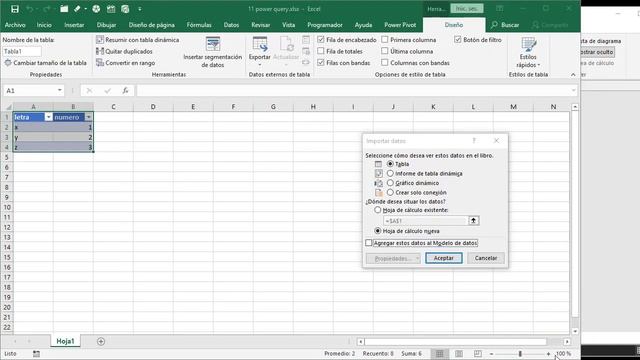Click the help question mark in the Importar datos dialog
The image size is (640, 360).
click(474, 141)
